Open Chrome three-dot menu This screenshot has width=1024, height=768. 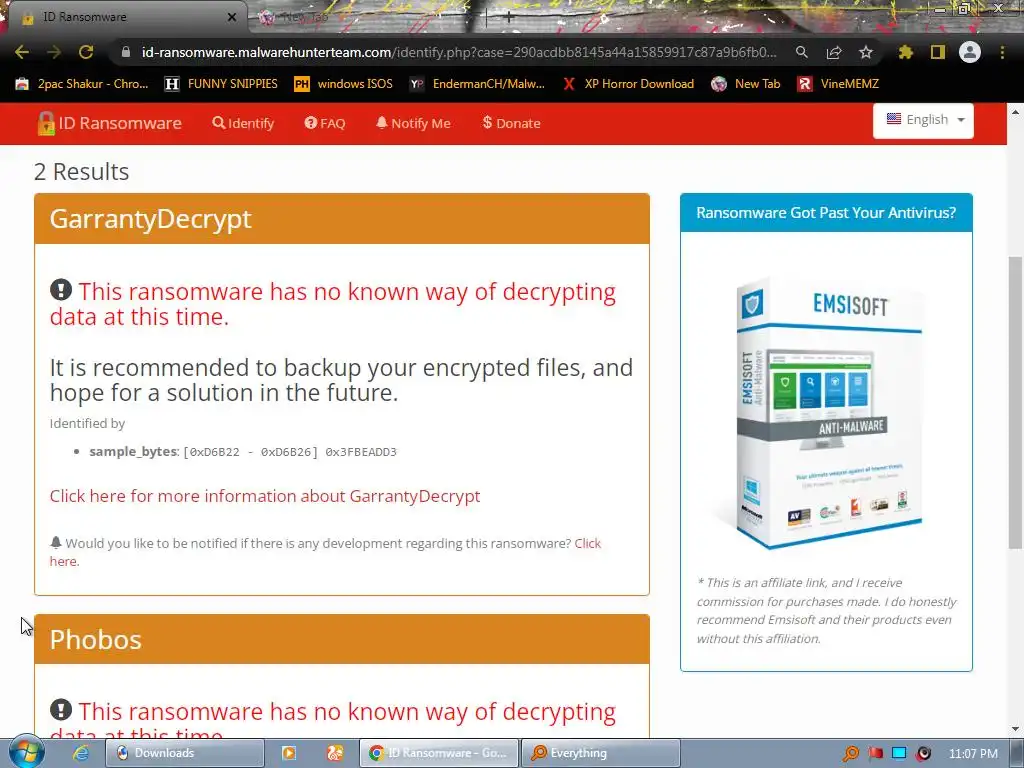coord(1002,52)
